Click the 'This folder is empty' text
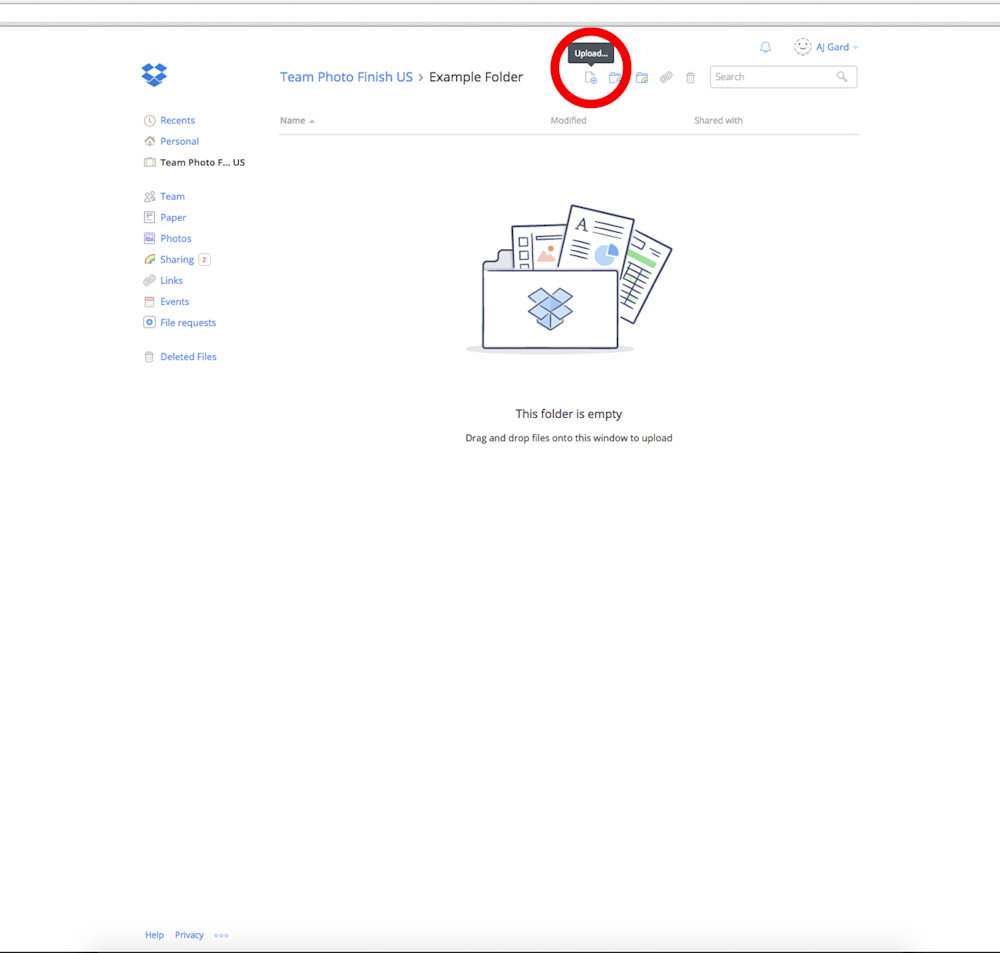1000x953 pixels. (x=569, y=414)
